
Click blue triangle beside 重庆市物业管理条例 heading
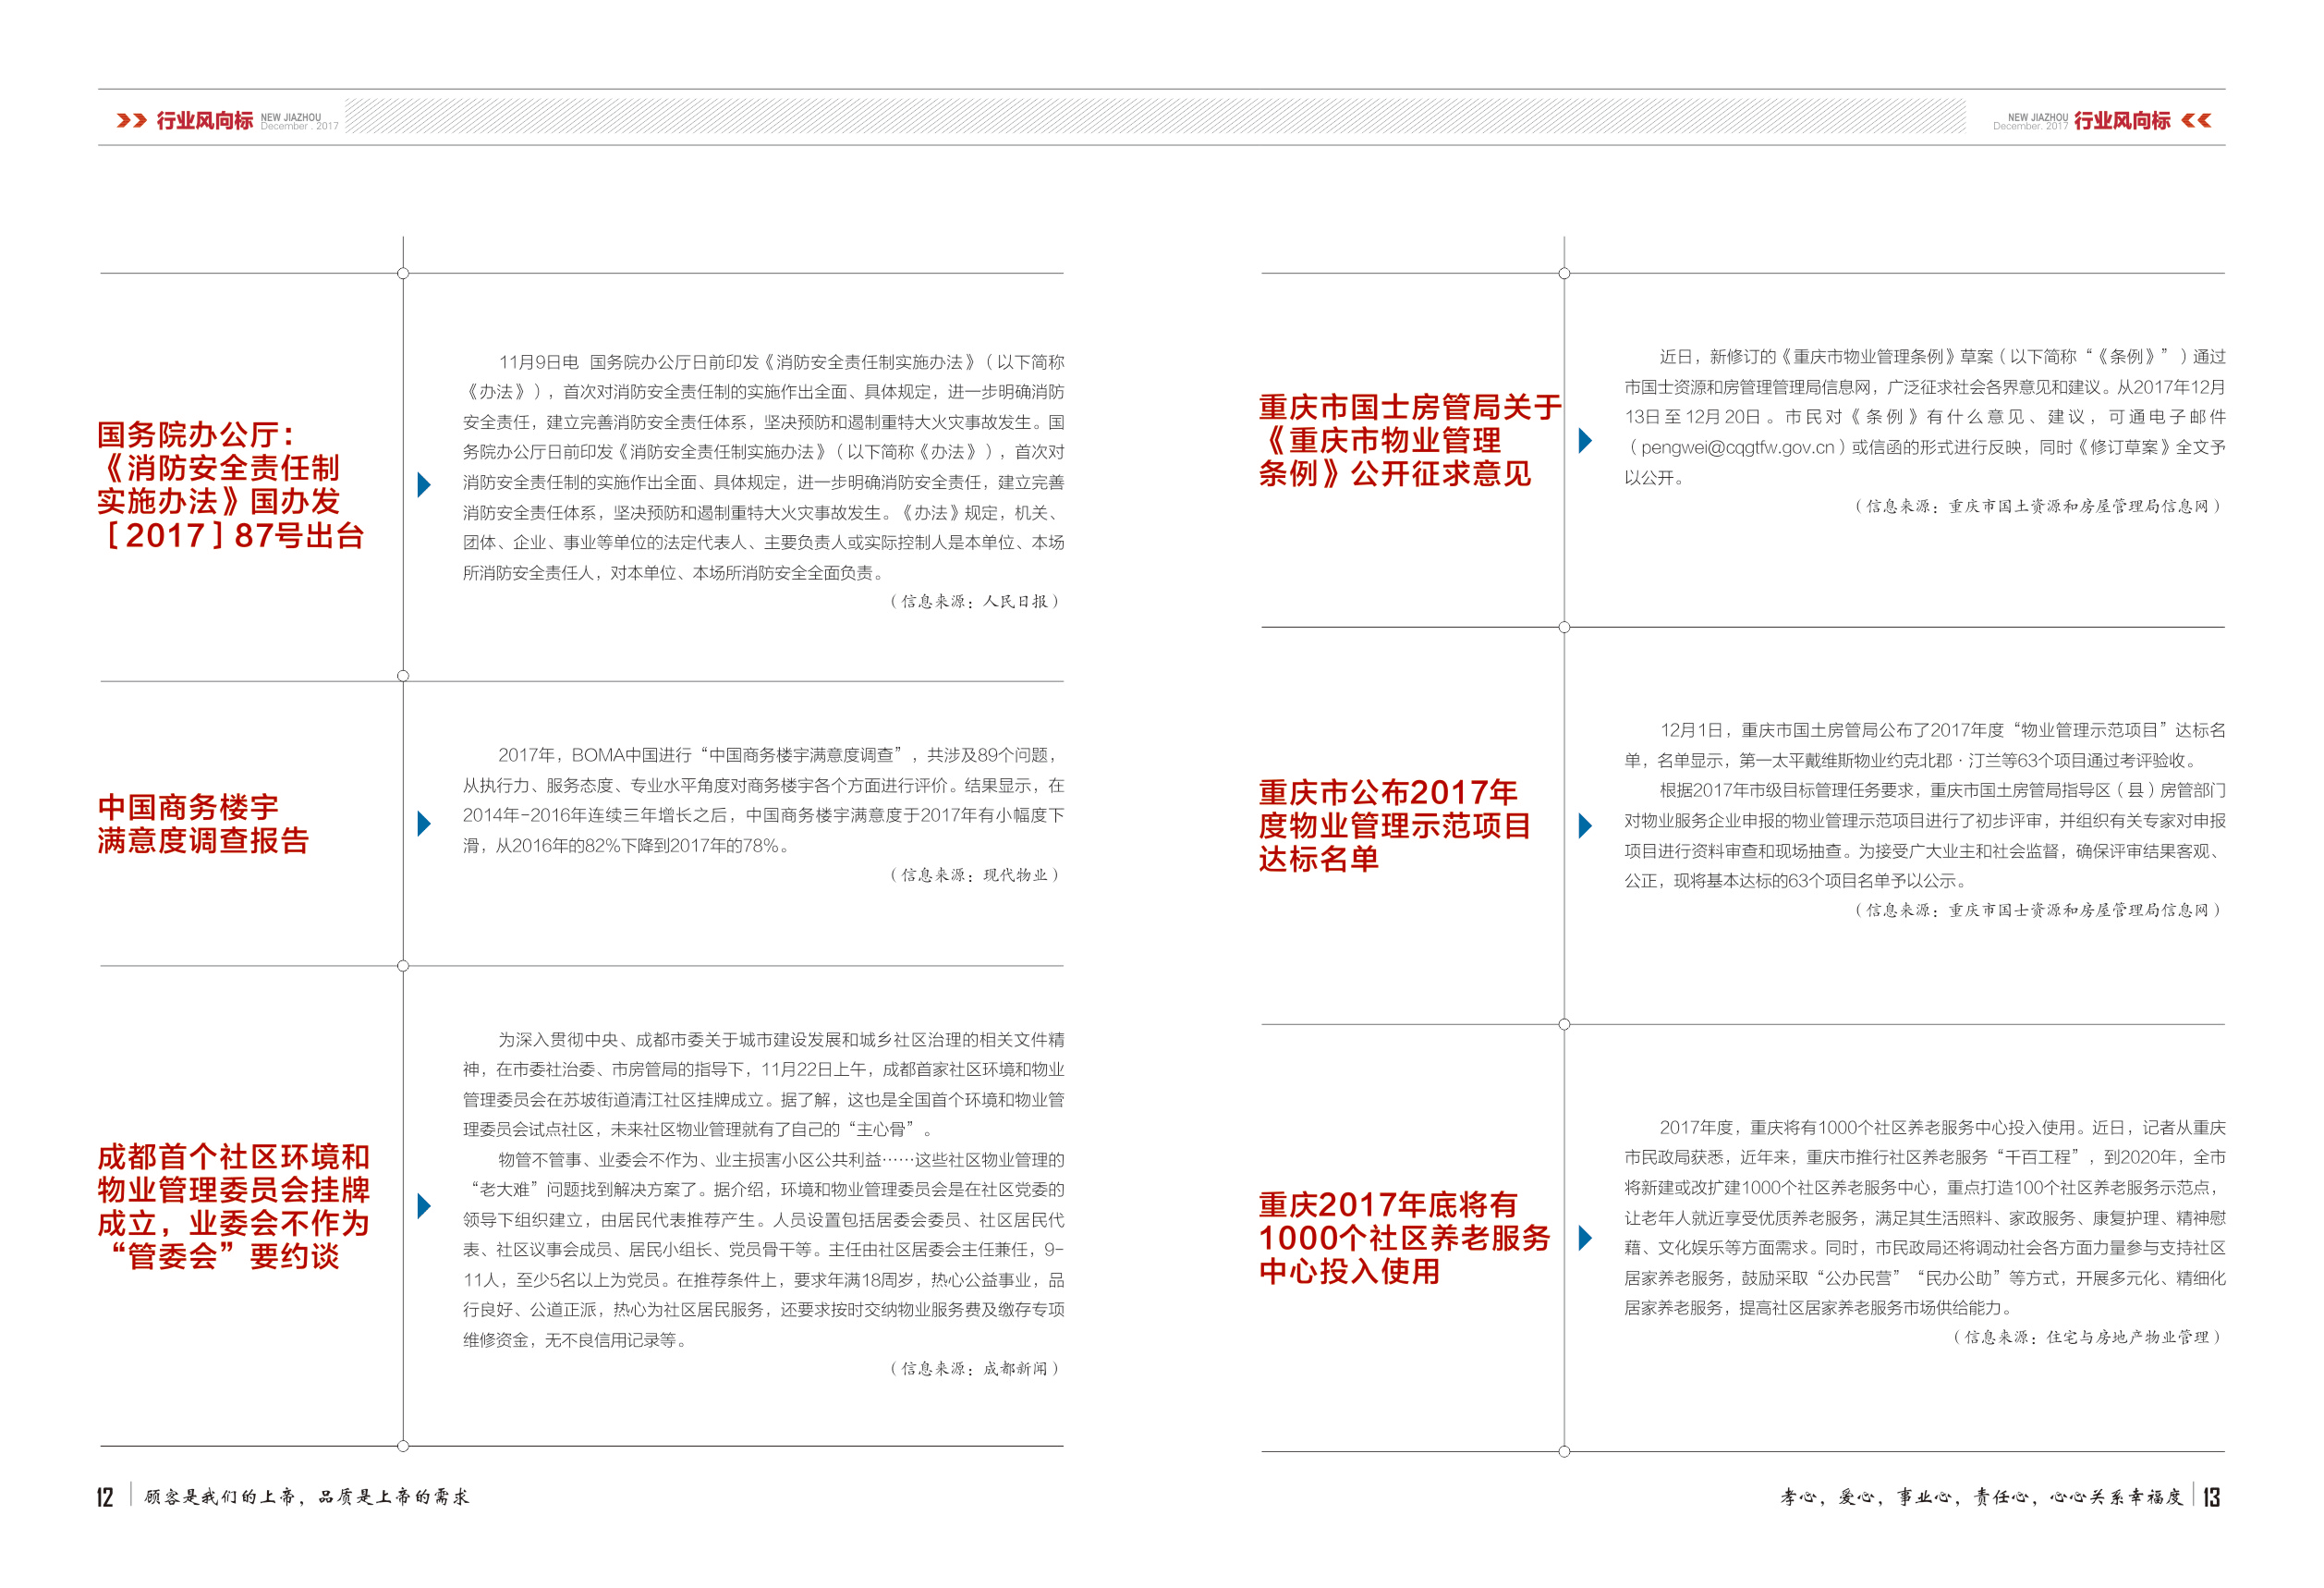pyautogui.click(x=1585, y=441)
